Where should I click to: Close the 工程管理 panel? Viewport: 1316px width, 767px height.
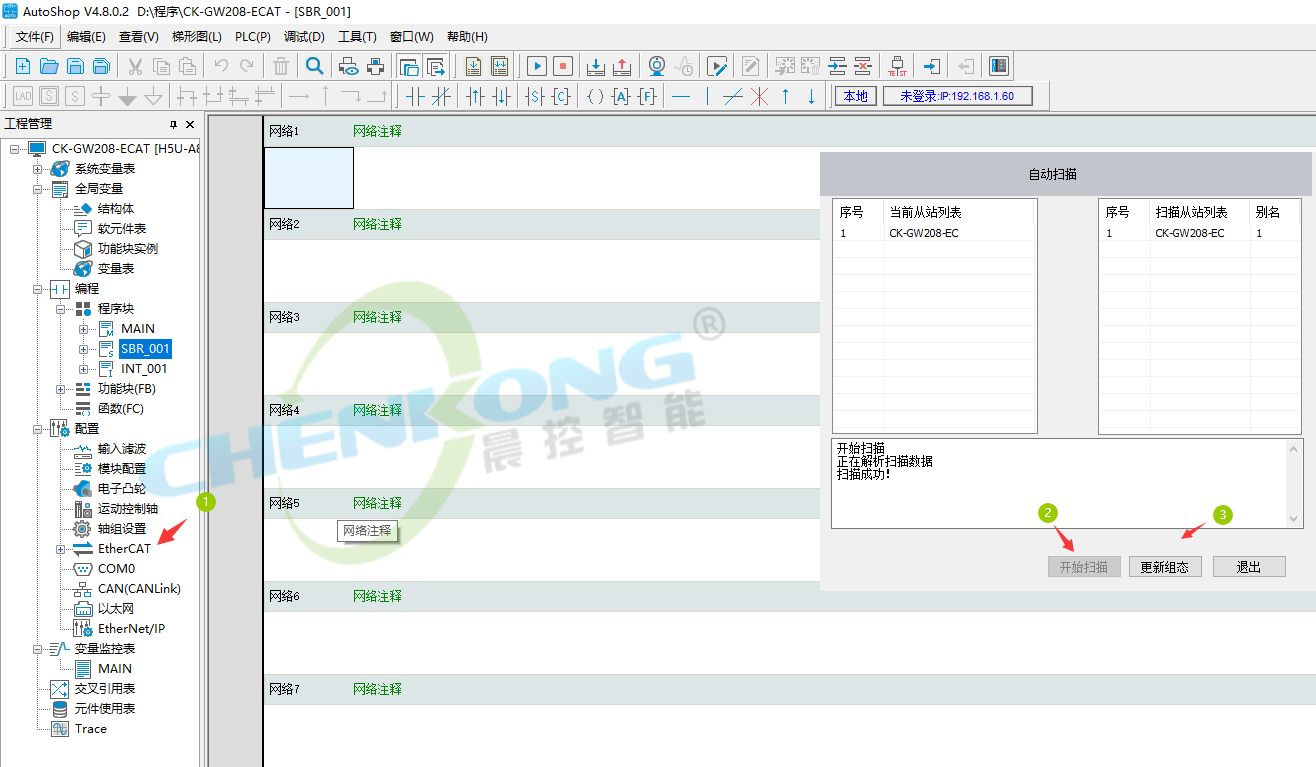[x=190, y=124]
